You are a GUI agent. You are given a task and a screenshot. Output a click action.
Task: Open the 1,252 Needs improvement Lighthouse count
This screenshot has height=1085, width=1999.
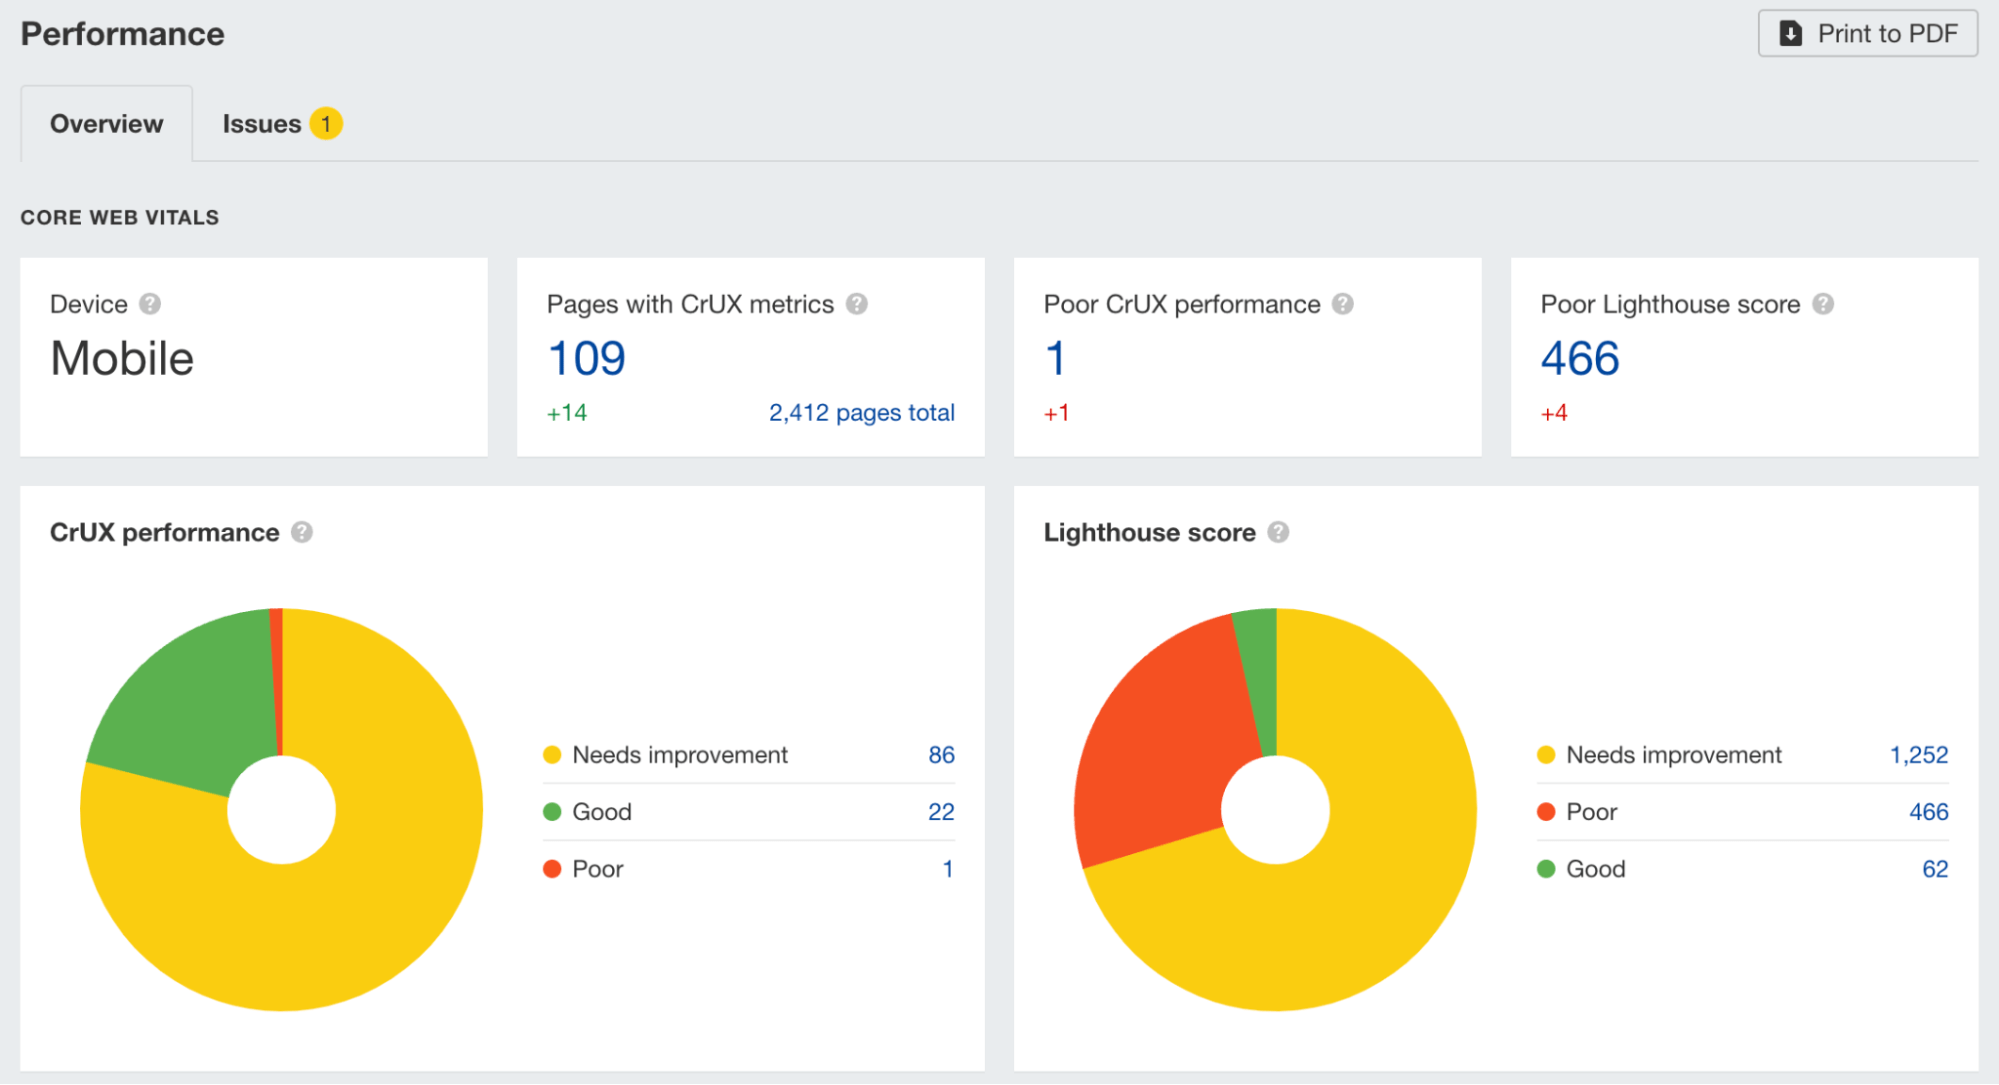[x=1919, y=755]
